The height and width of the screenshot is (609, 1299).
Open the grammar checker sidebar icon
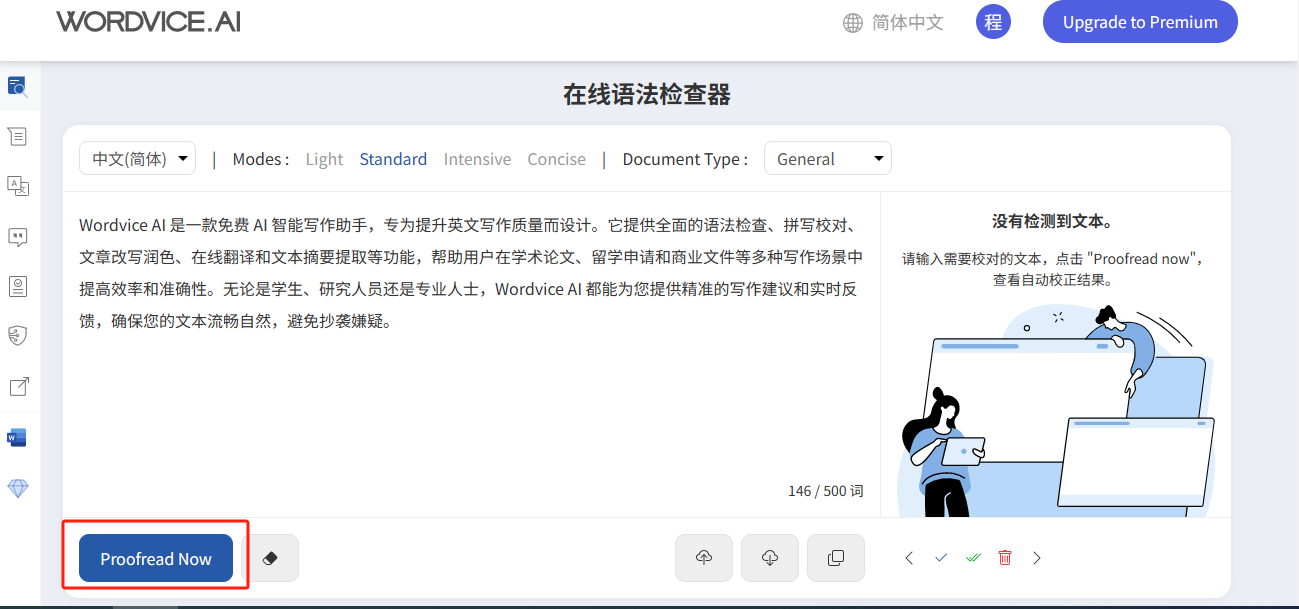(x=18, y=86)
